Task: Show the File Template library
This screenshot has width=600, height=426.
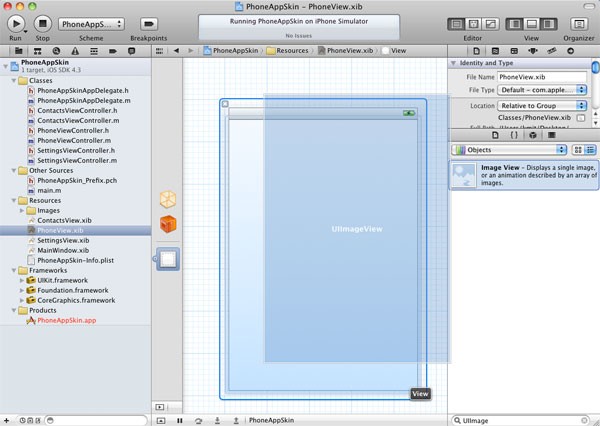Action: tap(495, 135)
